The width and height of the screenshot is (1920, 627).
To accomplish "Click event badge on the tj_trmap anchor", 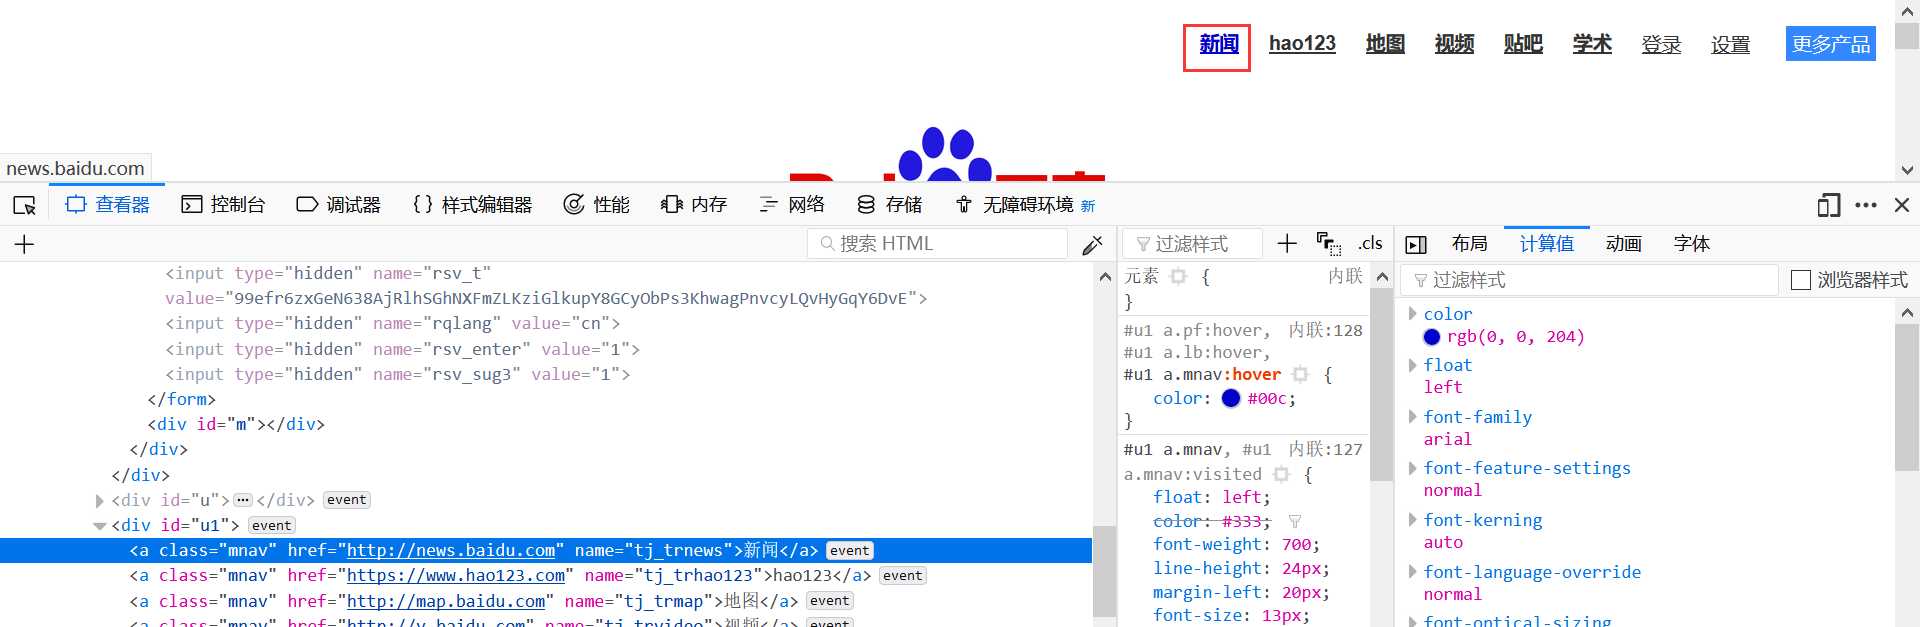I will click(830, 601).
